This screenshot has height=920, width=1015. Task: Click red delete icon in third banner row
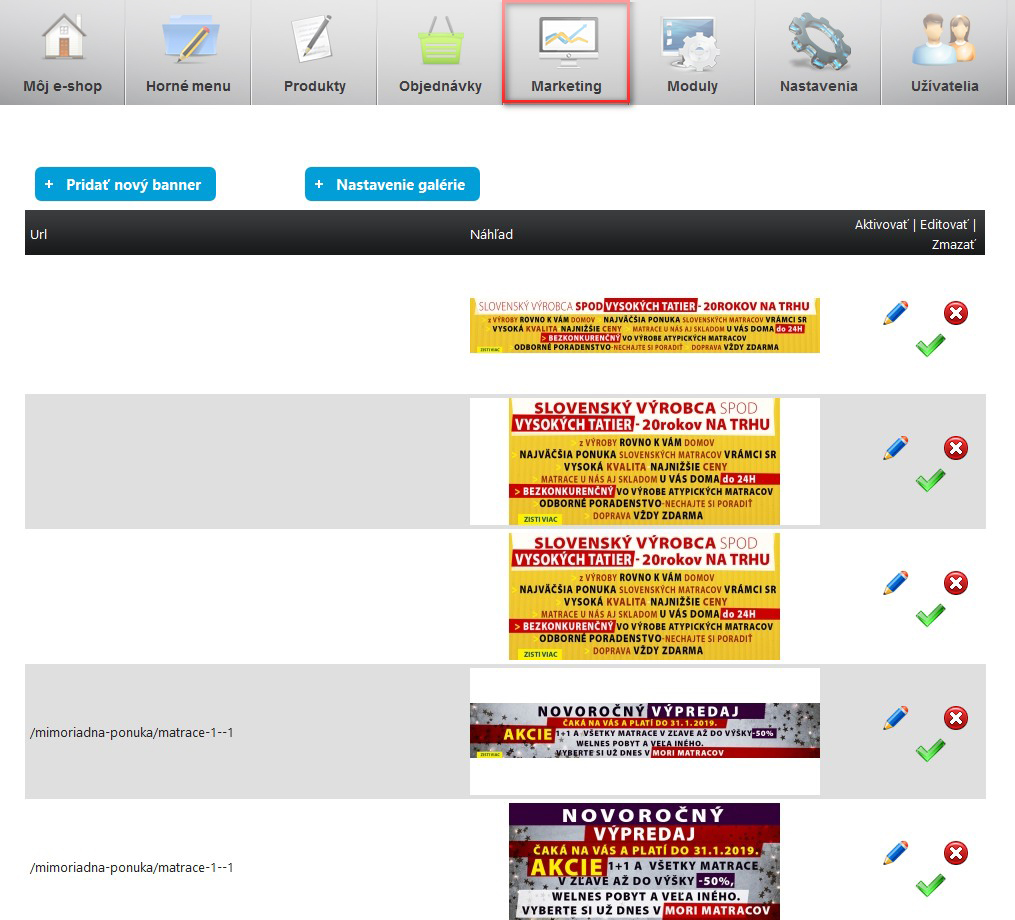[956, 584]
